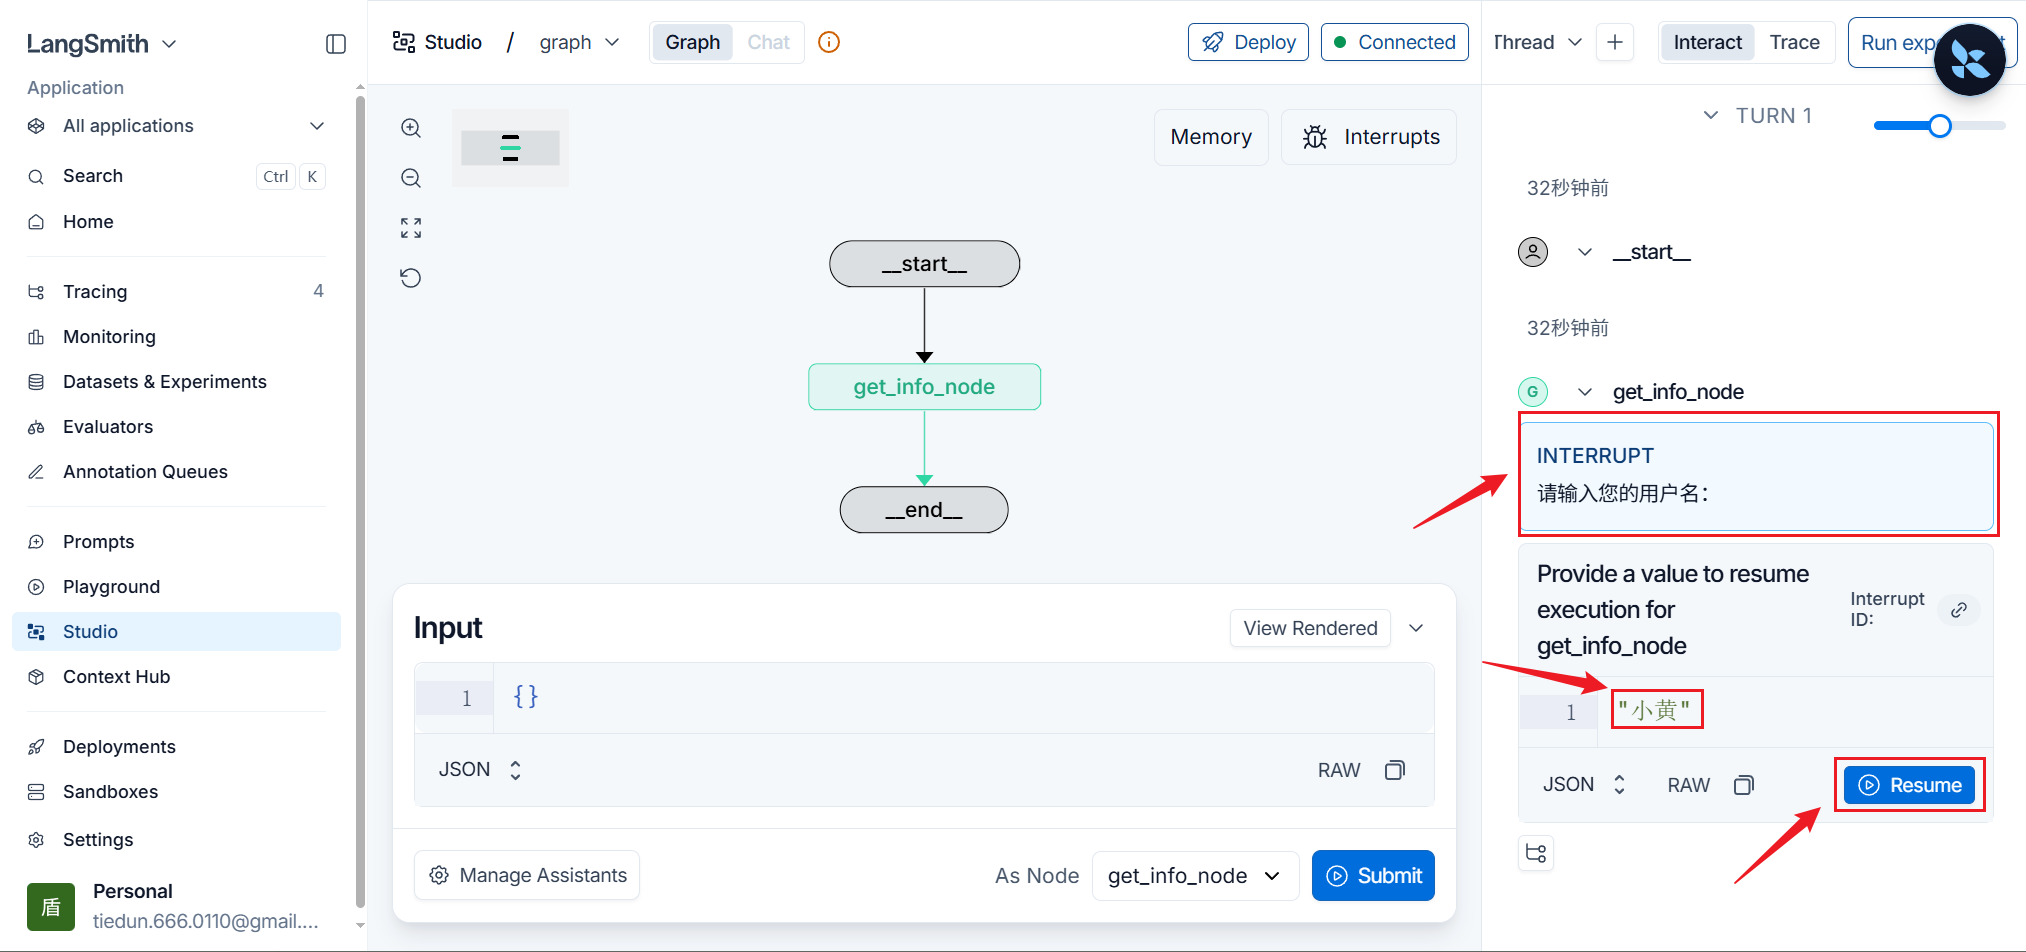Open View Rendered options chevron
This screenshot has height=952, width=2026.
[x=1416, y=628]
